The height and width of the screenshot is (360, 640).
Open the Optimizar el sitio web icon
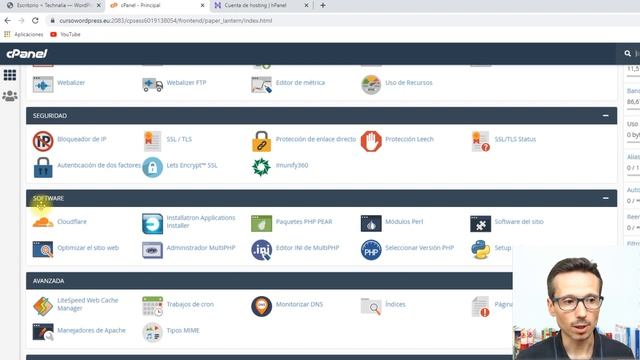tap(43, 250)
